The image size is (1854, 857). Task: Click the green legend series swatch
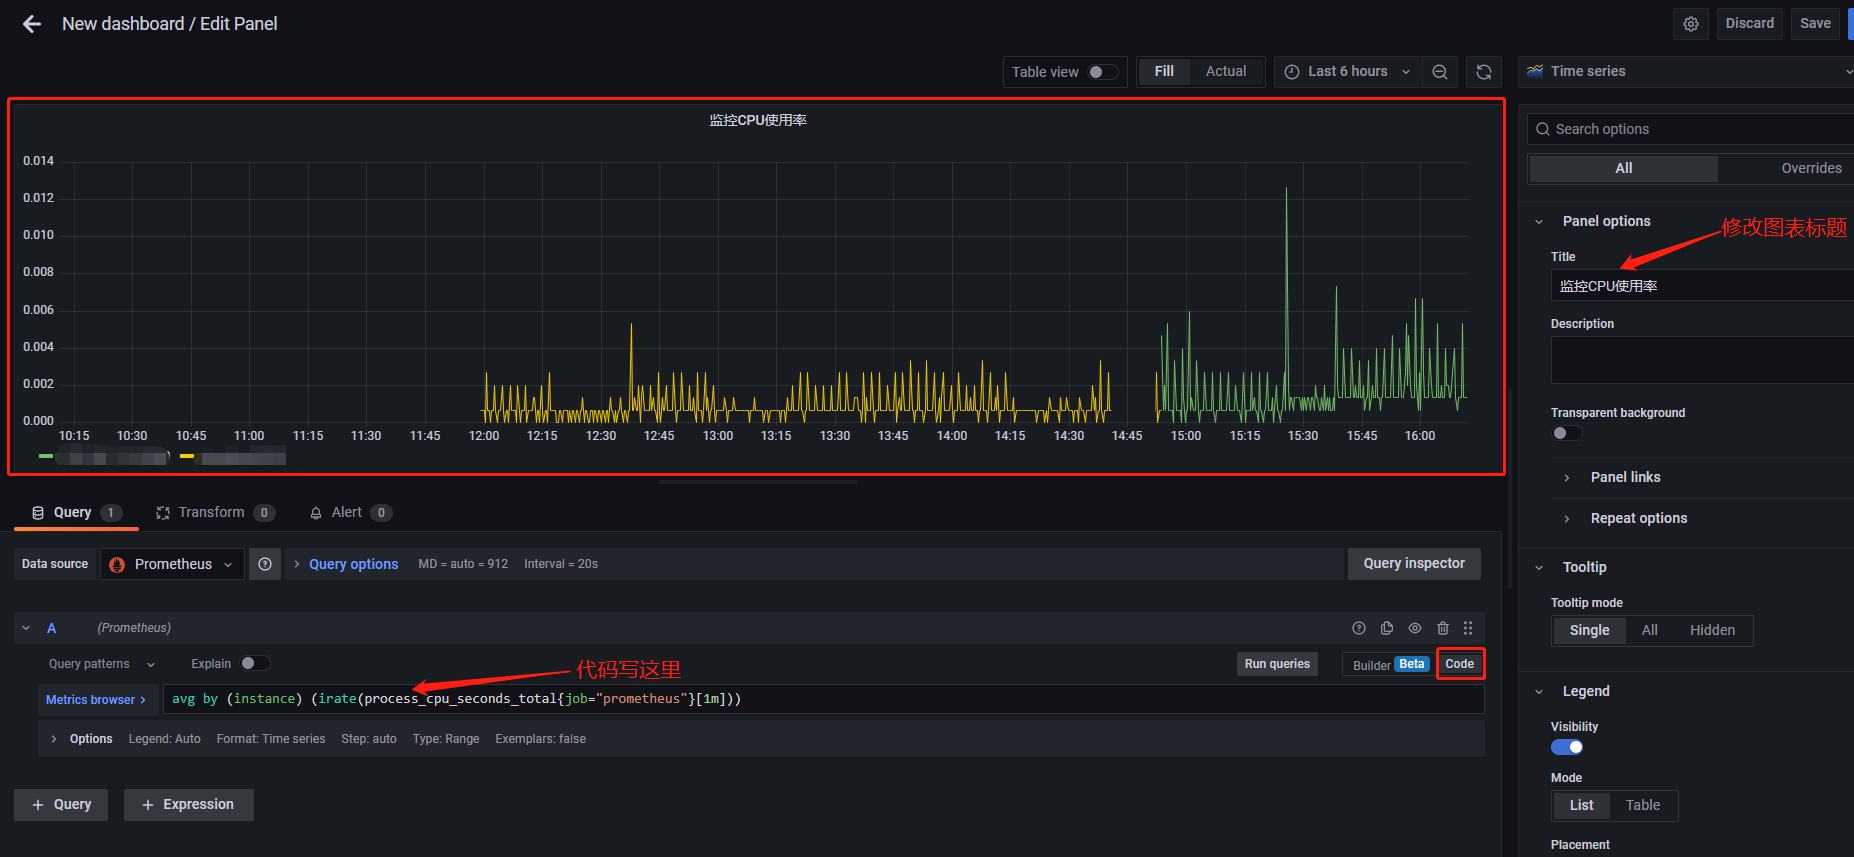coord(46,456)
